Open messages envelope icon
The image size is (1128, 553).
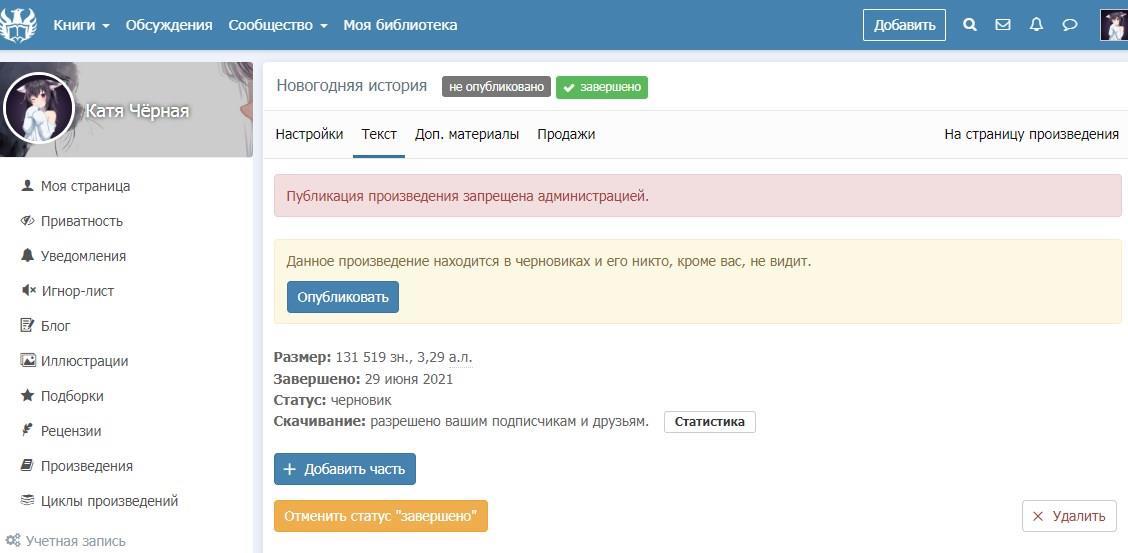click(1003, 25)
